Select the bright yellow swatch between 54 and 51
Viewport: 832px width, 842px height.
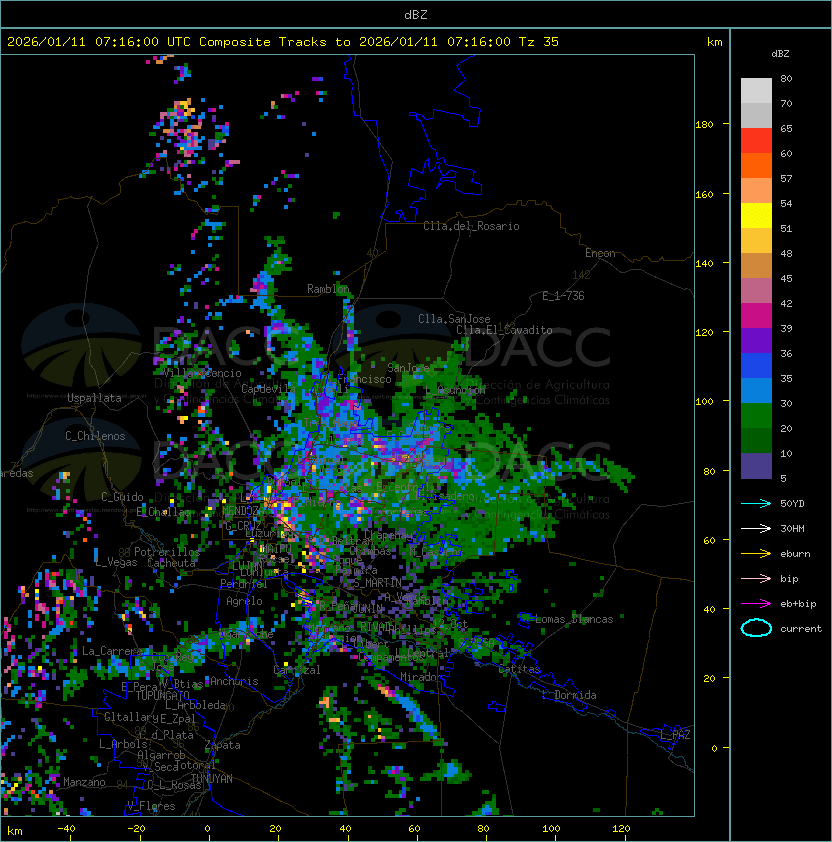[756, 215]
